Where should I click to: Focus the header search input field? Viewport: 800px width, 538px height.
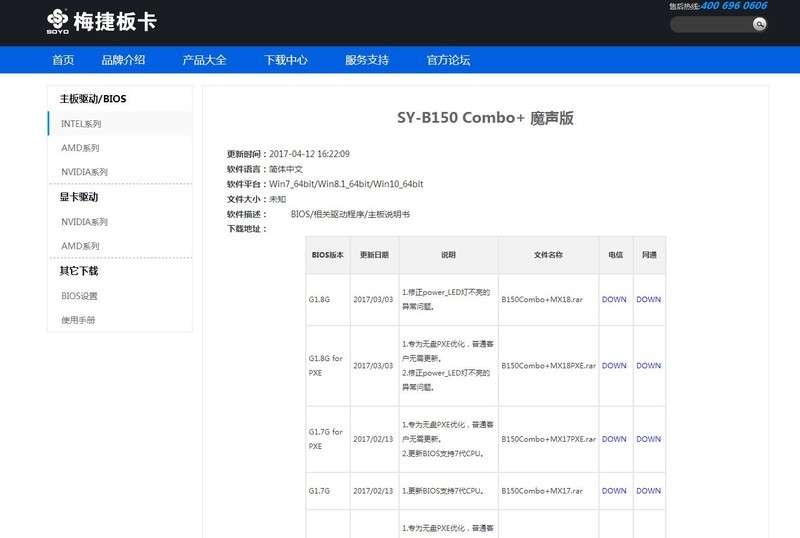point(711,24)
